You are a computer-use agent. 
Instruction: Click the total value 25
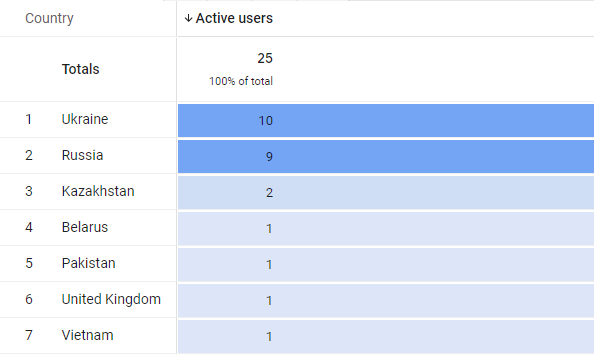tap(265, 58)
